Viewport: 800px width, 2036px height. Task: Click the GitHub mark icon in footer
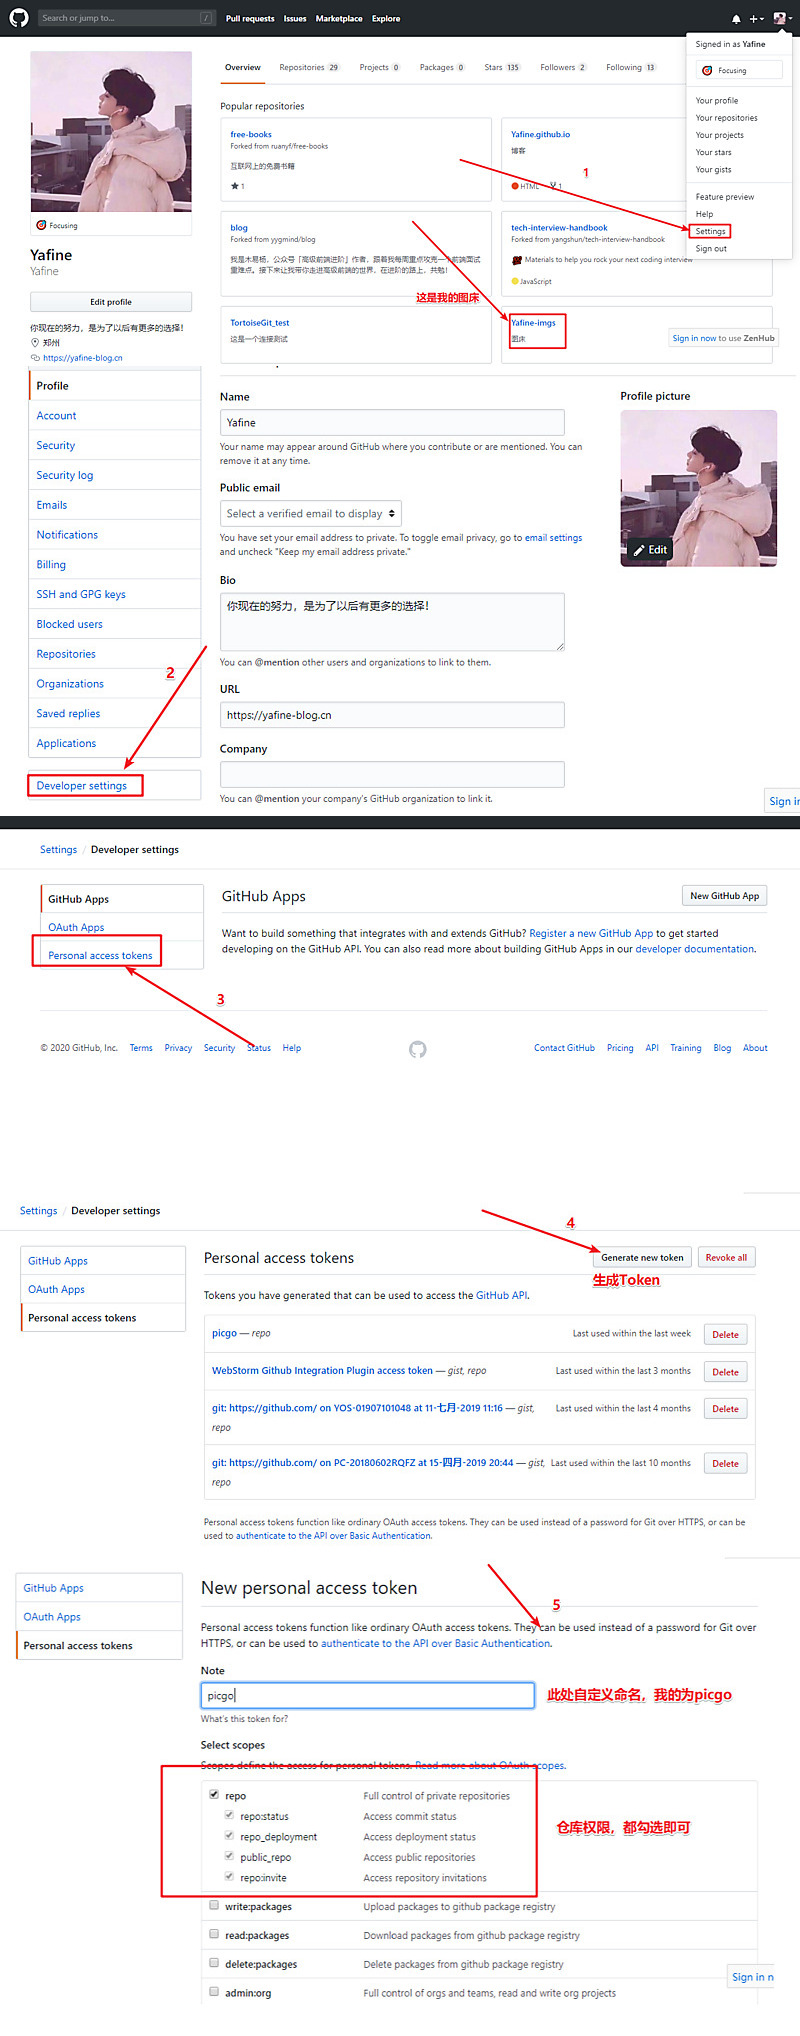tap(418, 1049)
